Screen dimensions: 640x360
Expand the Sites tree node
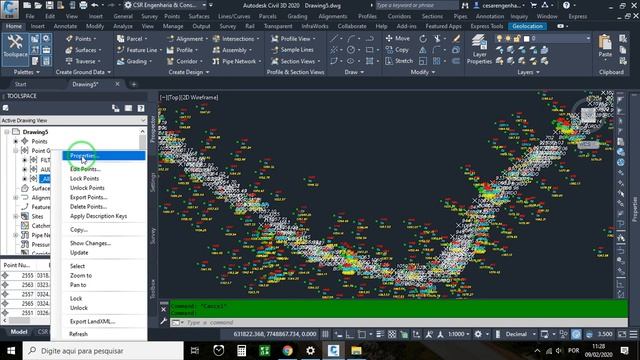tap(16, 216)
